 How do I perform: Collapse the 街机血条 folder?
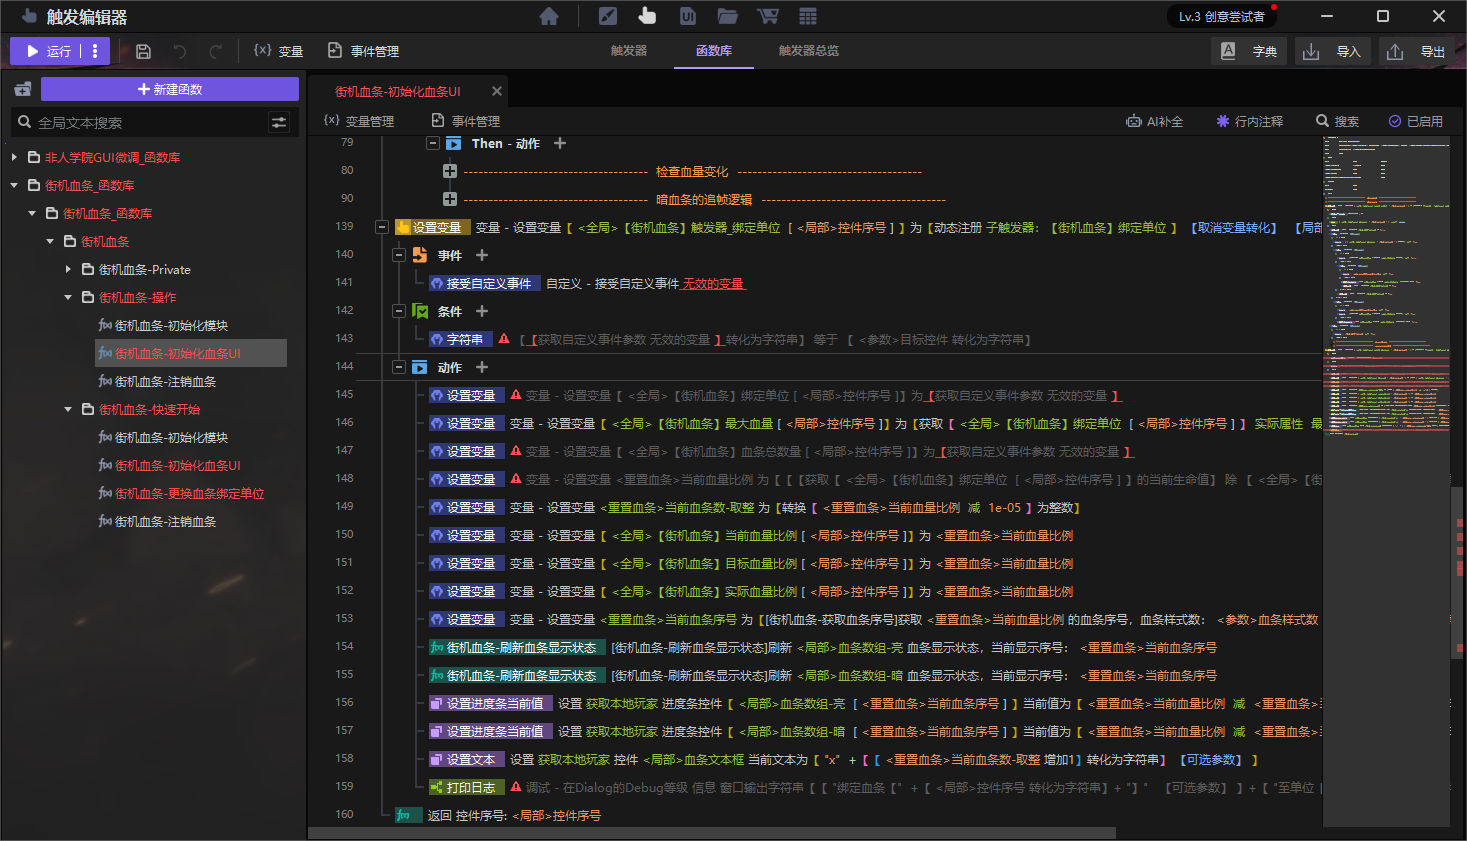(x=50, y=241)
